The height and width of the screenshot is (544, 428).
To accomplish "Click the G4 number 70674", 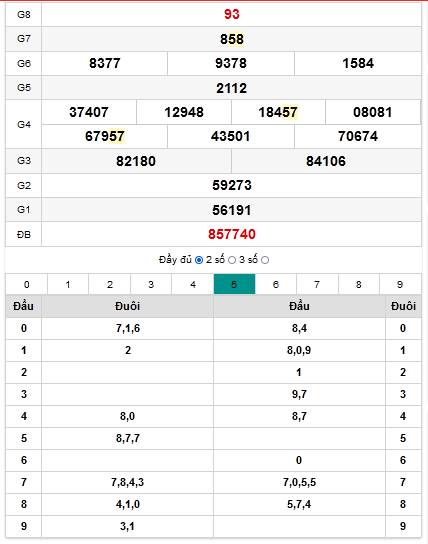I will click(358, 136).
